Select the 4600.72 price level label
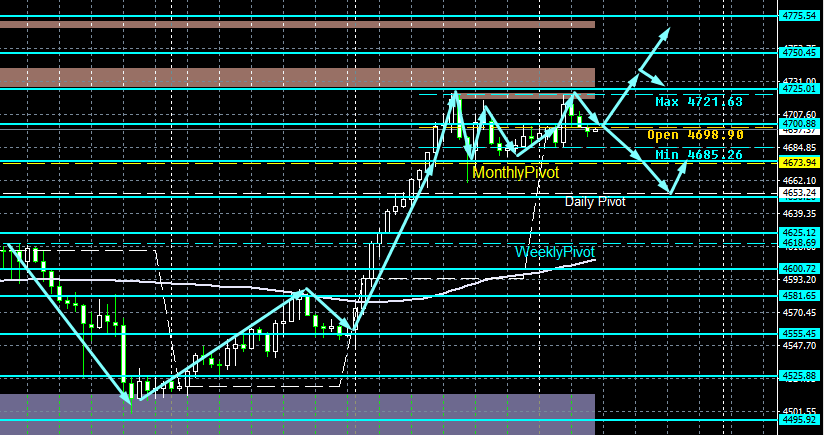The width and height of the screenshot is (824, 435). [x=799, y=268]
